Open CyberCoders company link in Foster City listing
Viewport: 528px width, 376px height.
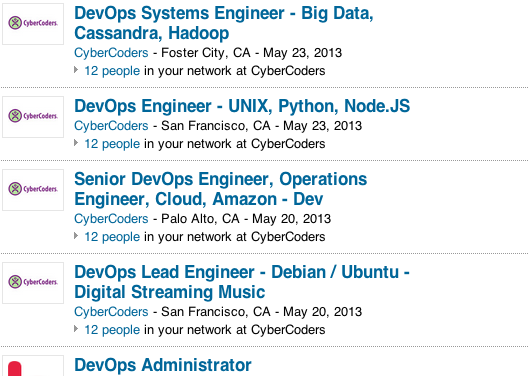coord(111,53)
